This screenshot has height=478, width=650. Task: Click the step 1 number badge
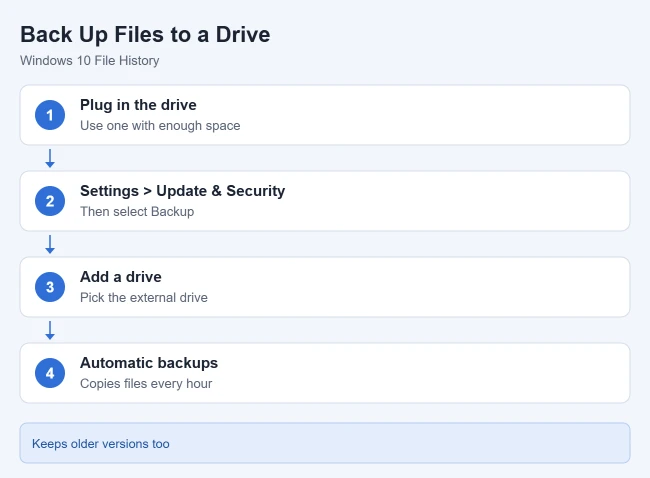(50, 115)
